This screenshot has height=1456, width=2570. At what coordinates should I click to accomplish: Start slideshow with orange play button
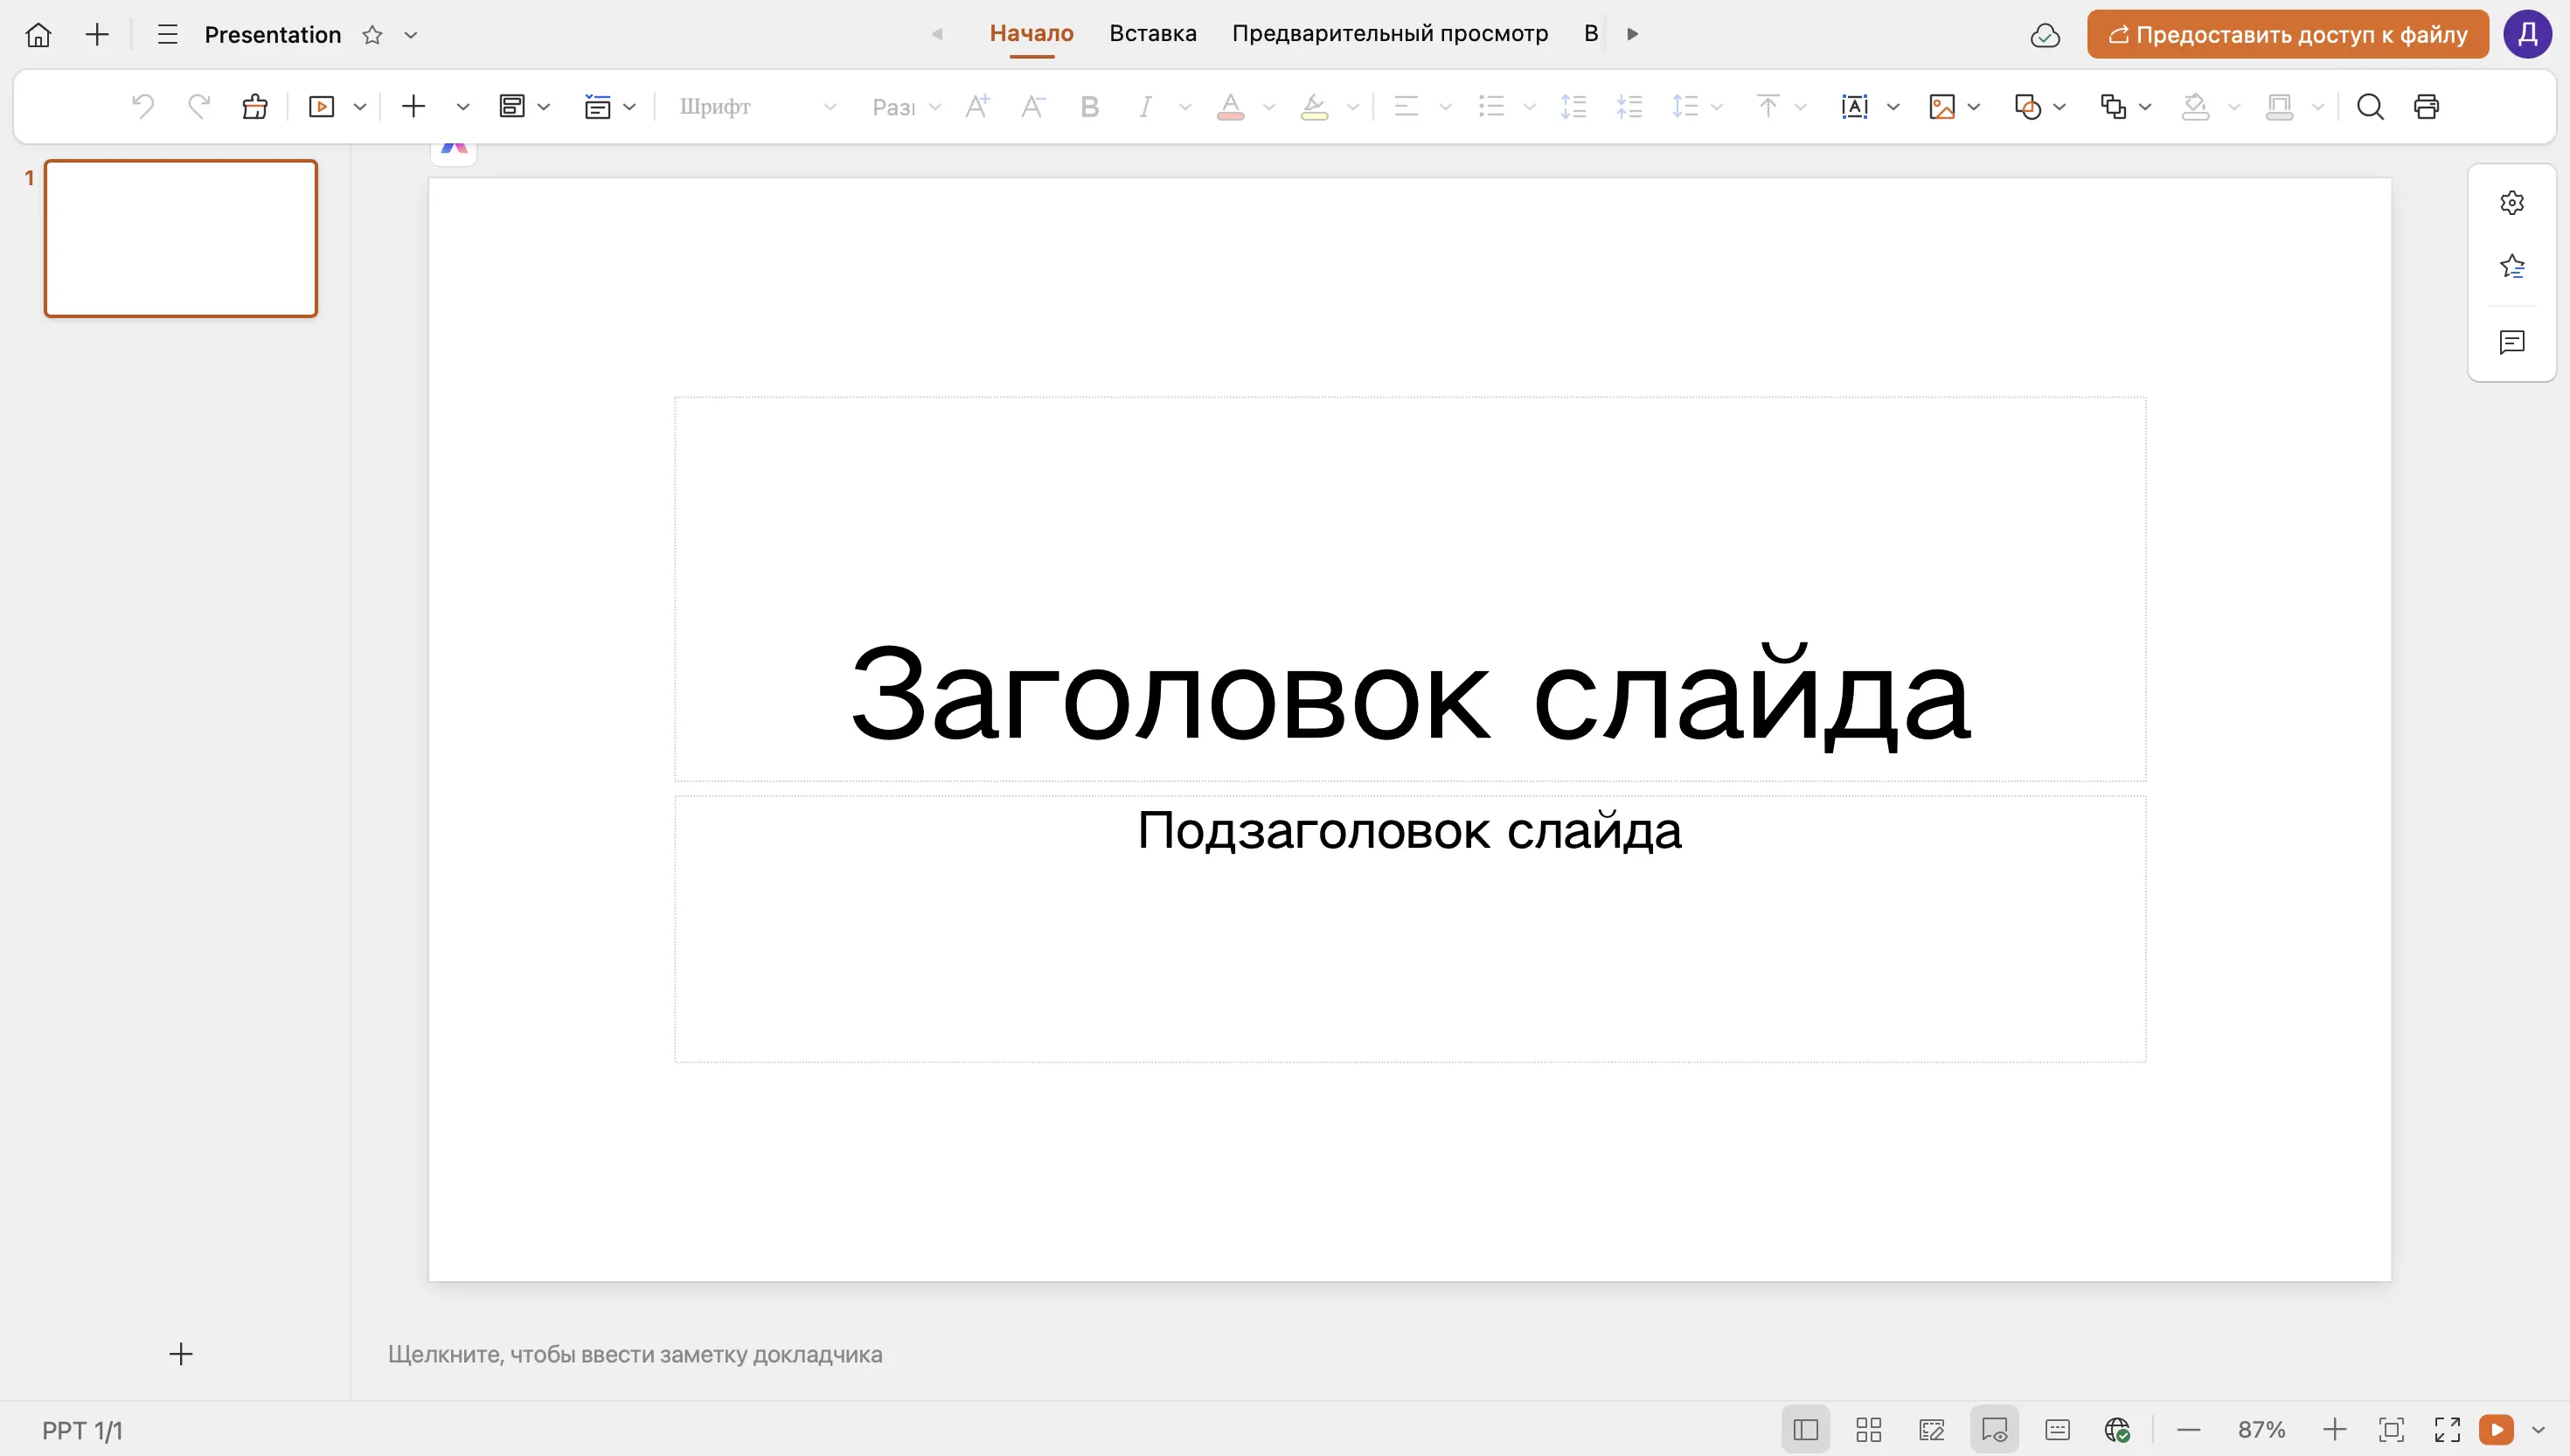pos(2496,1429)
